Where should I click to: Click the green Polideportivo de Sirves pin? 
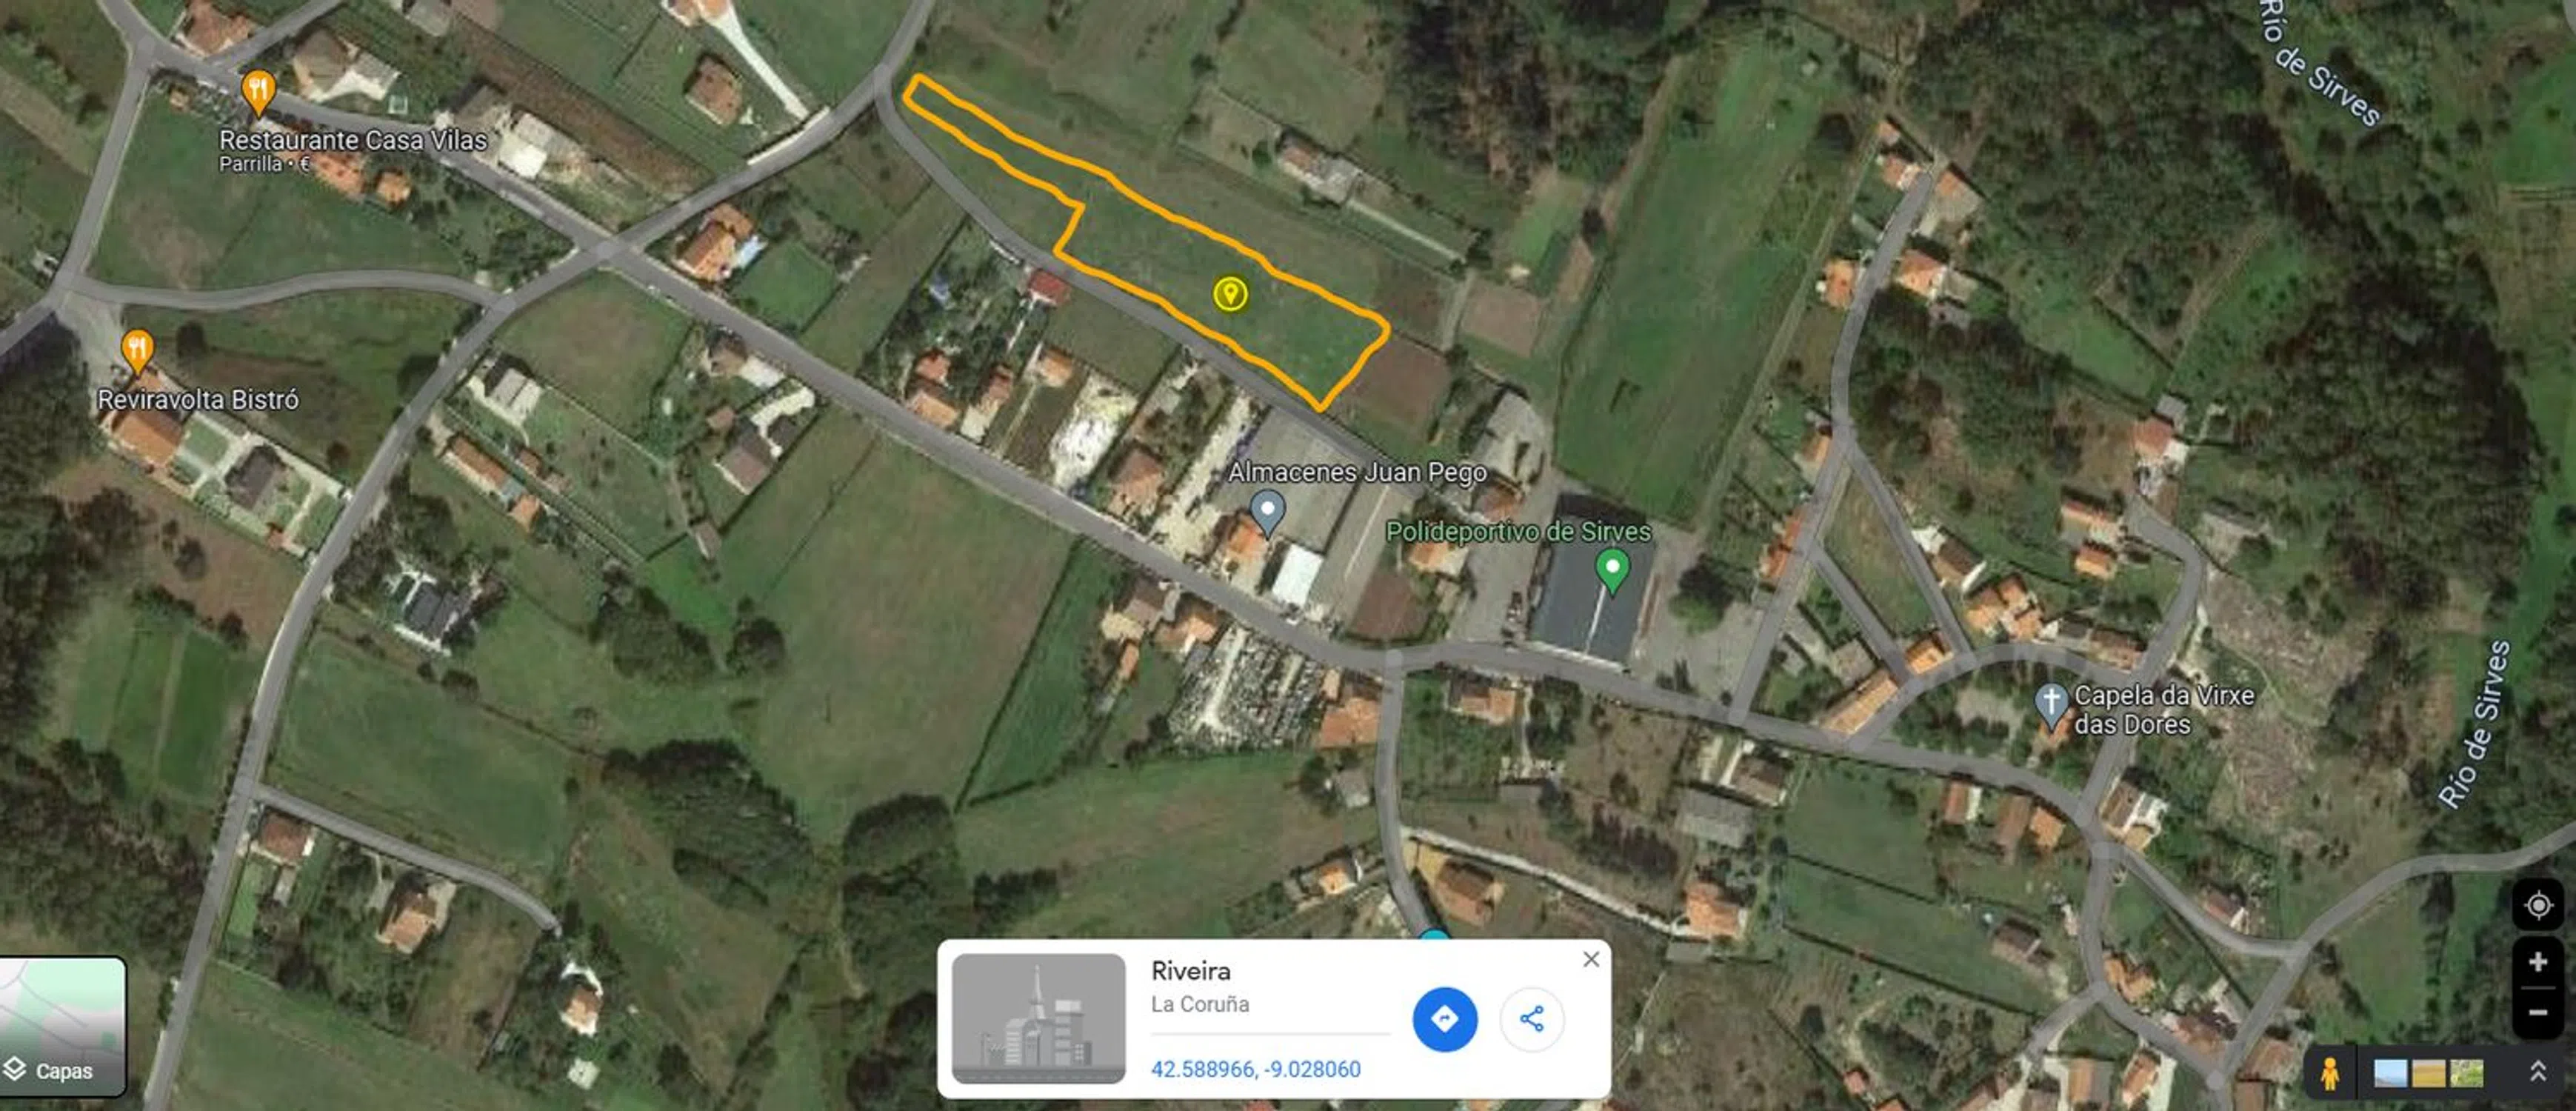1612,570
